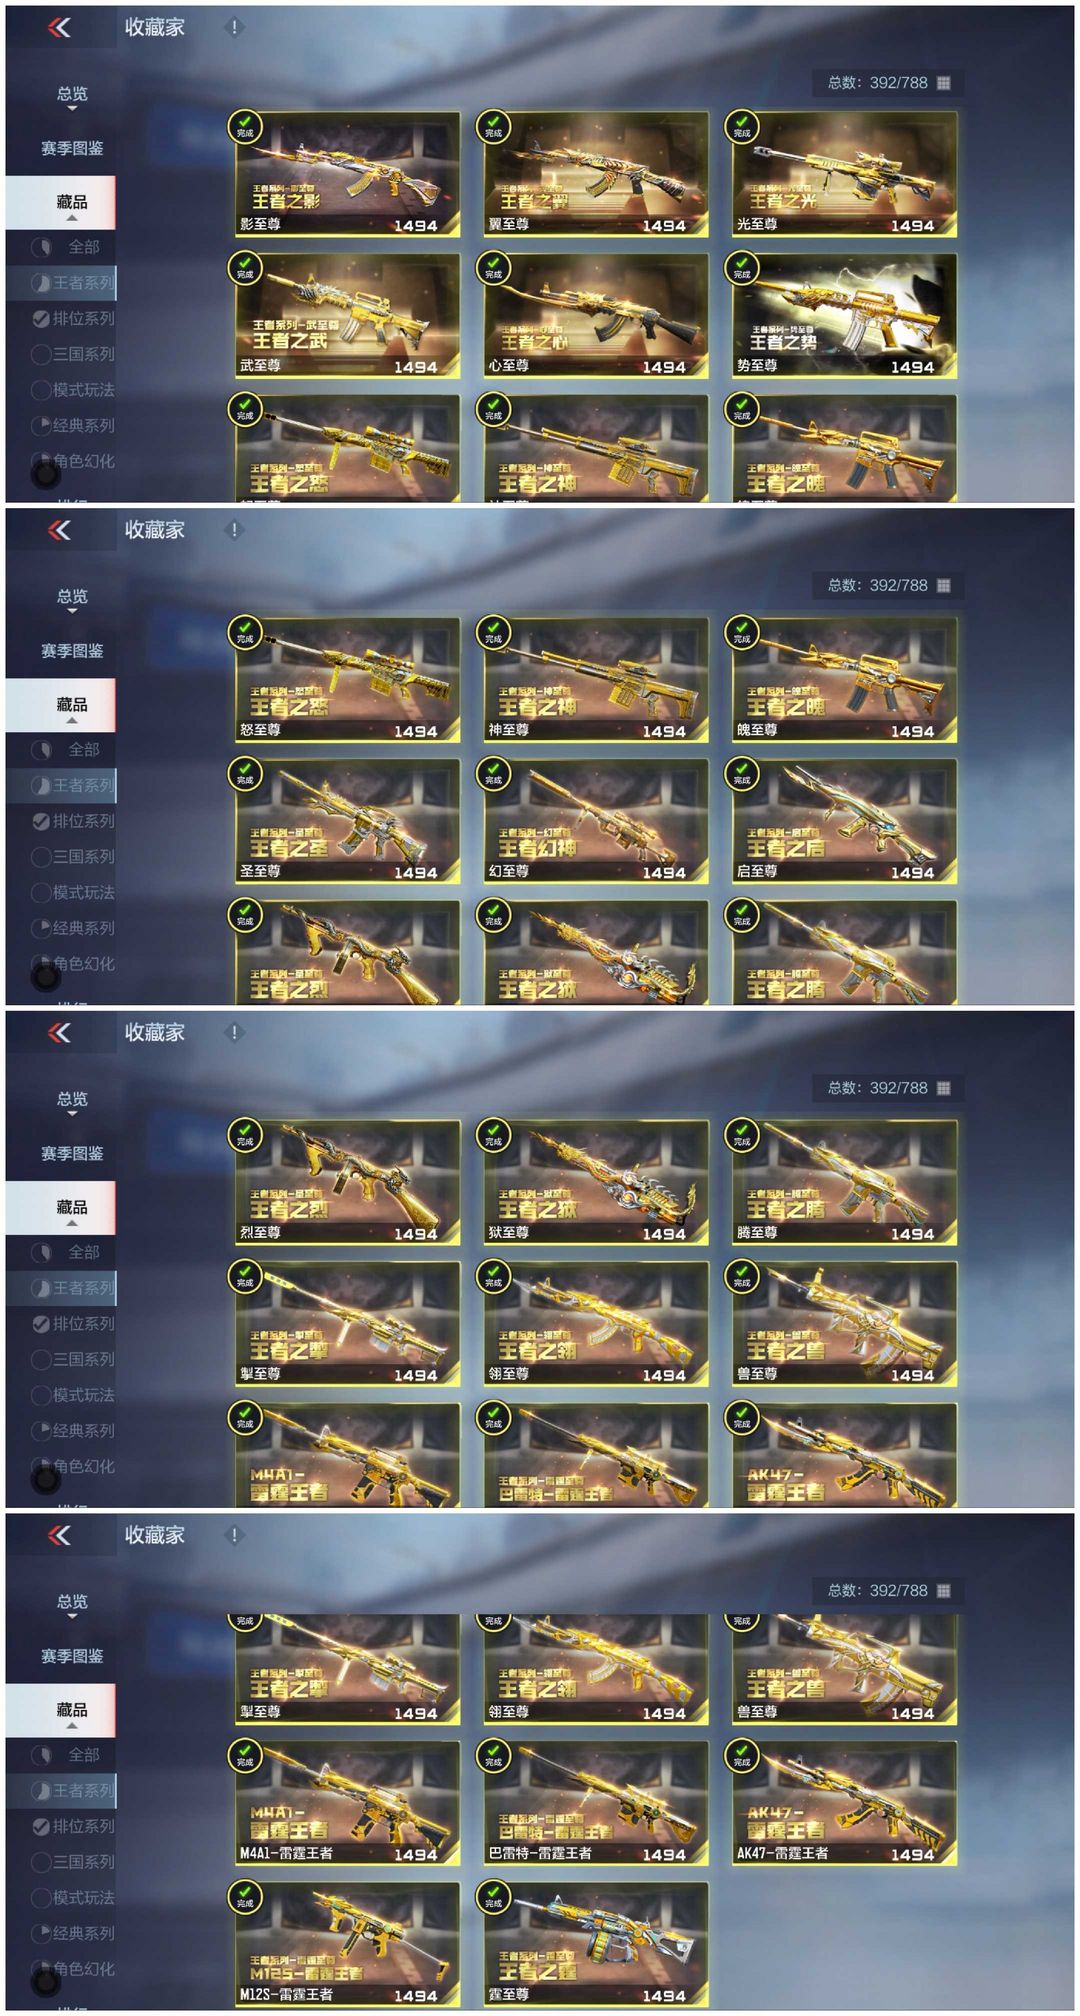This screenshot has height=2016, width=1080.
Task: Open the exclamation info icon beside 收藏家 above 圣至尊
Action: [x=234, y=530]
